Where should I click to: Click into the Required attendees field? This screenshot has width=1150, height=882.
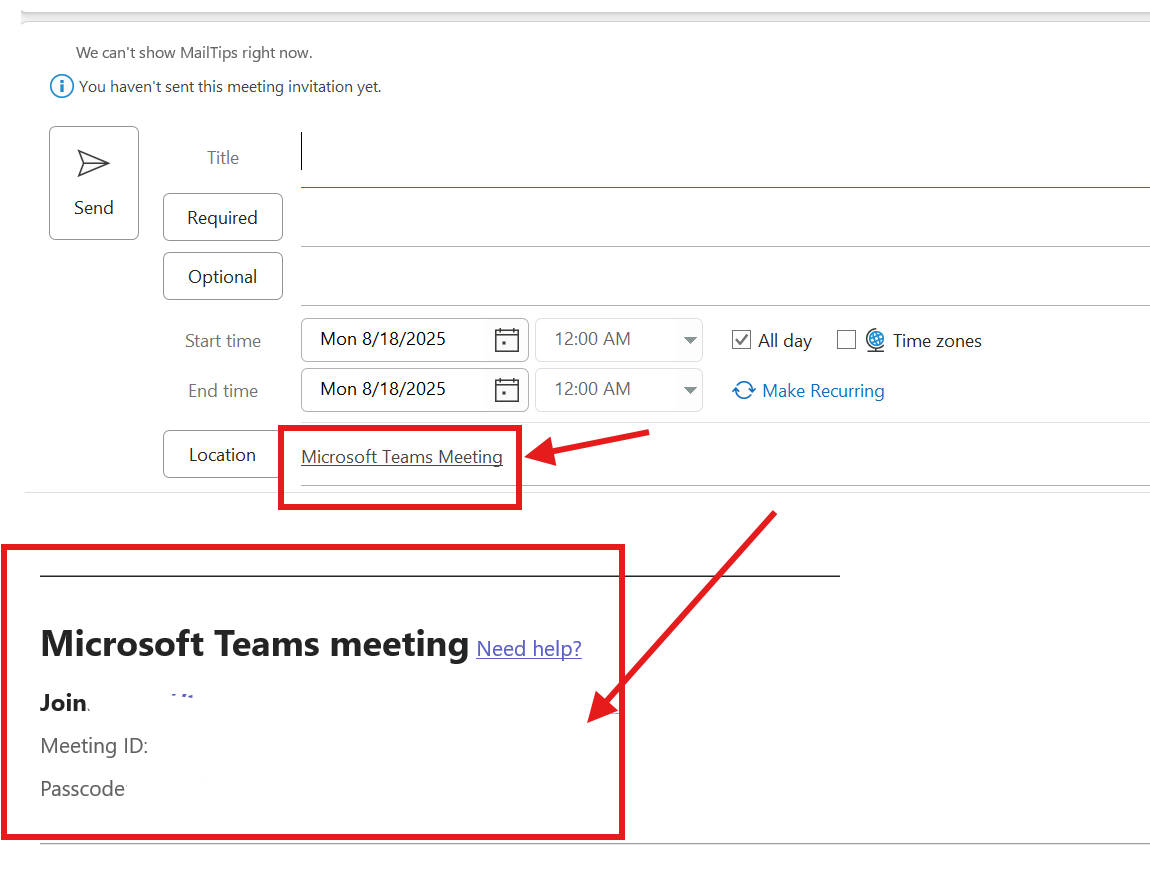[725, 218]
